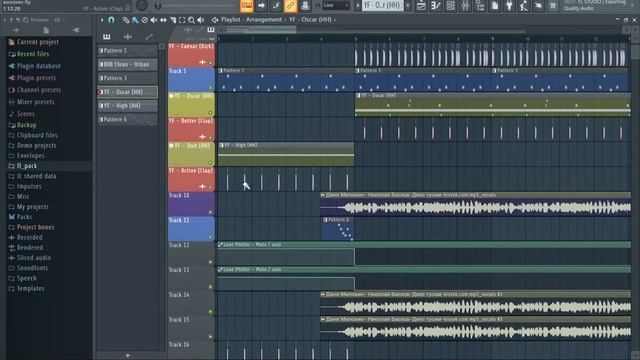The image size is (640, 360).
Task: Show pattern clips in picker panel
Action: pos(107,37)
